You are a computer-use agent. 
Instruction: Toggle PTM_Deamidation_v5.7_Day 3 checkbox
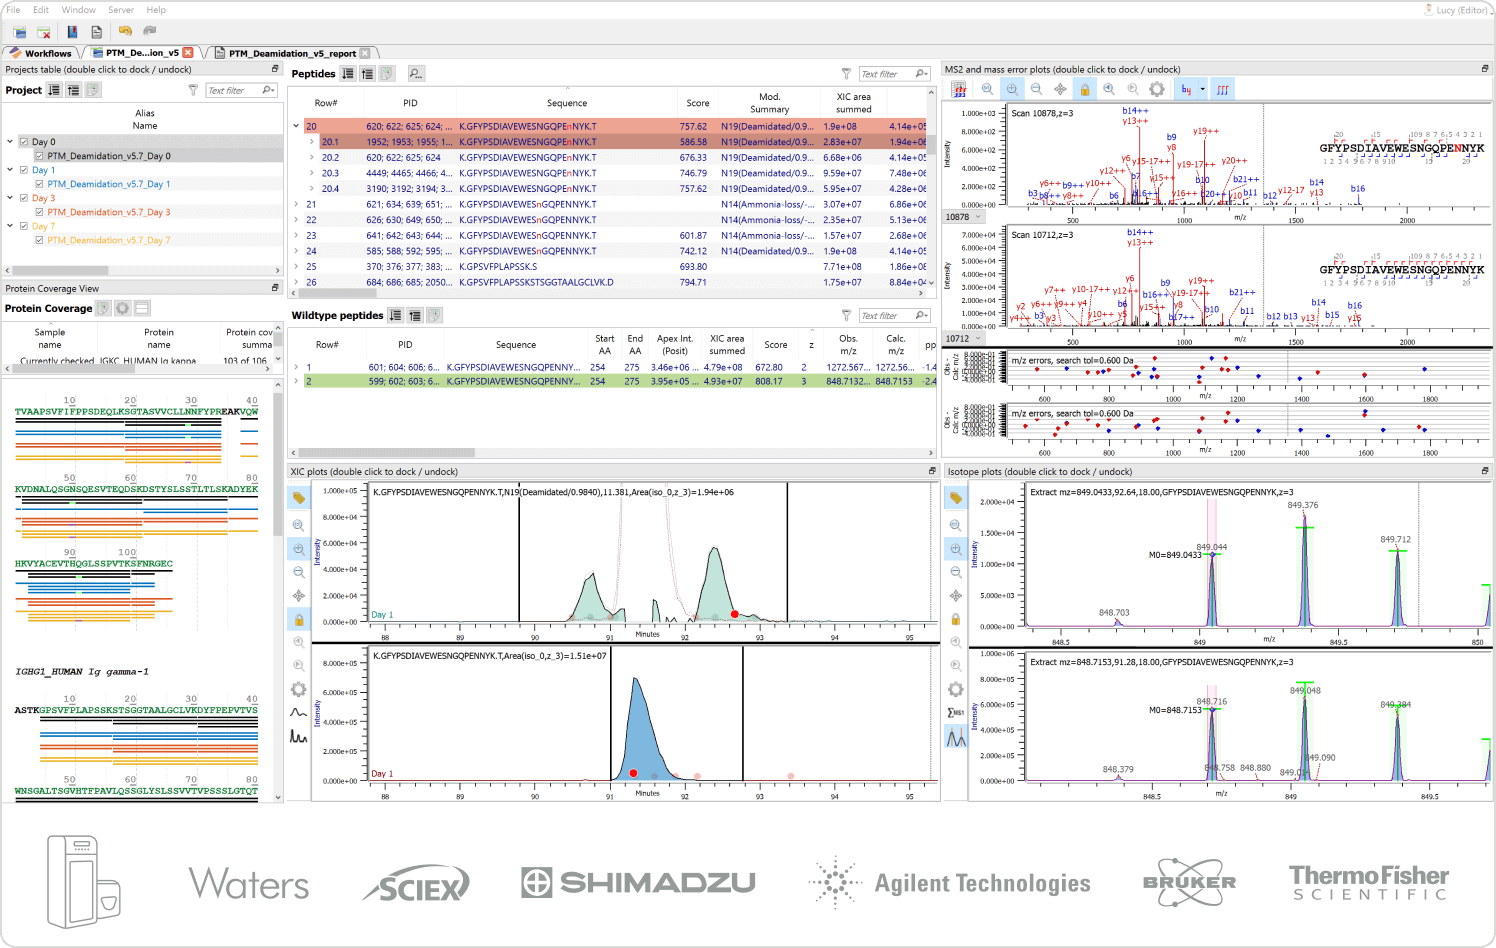[x=39, y=212]
